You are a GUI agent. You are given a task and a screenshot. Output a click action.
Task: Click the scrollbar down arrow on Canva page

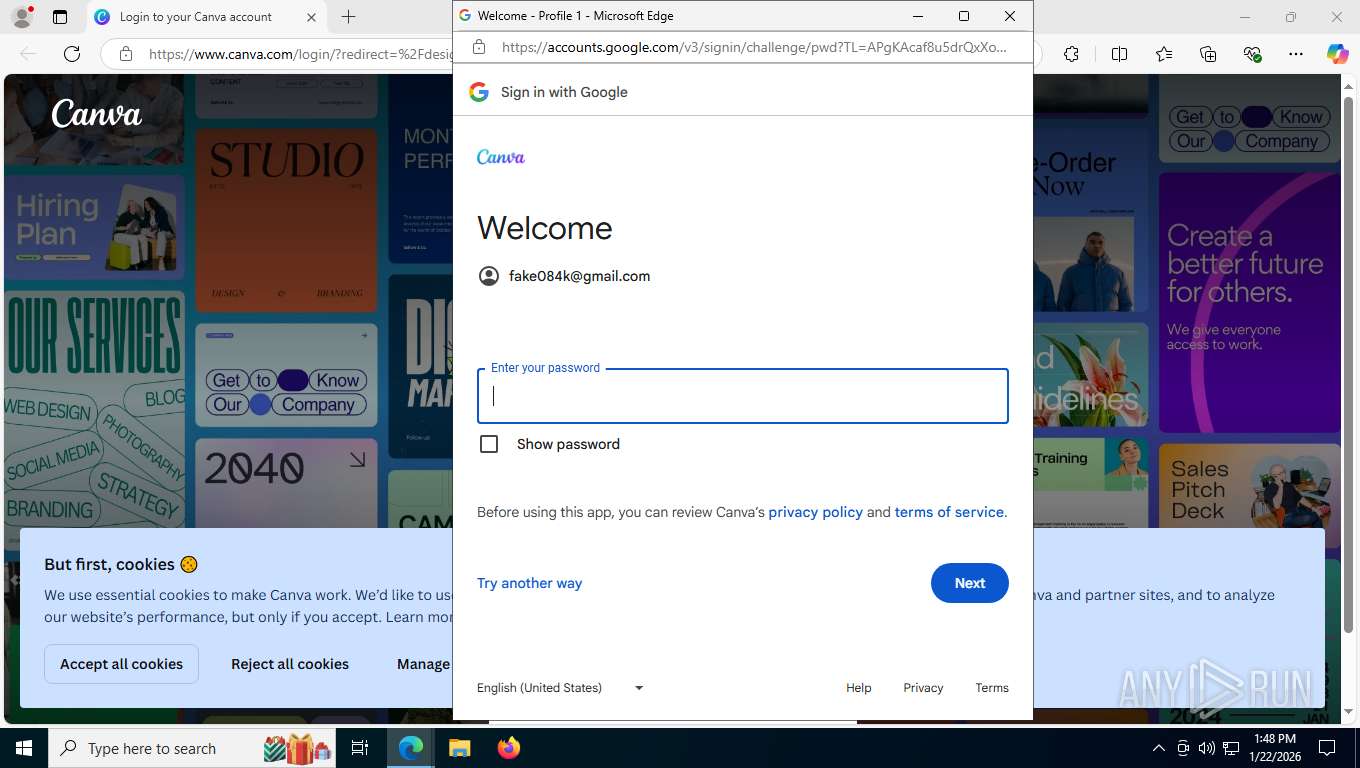[1348, 711]
